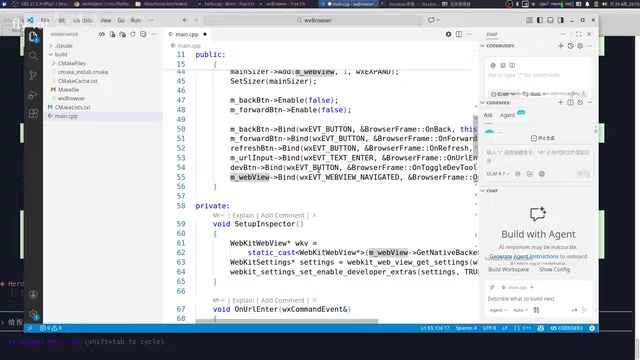Open the Extensions view
Viewport: 640px width, 360px height.
tap(33, 113)
